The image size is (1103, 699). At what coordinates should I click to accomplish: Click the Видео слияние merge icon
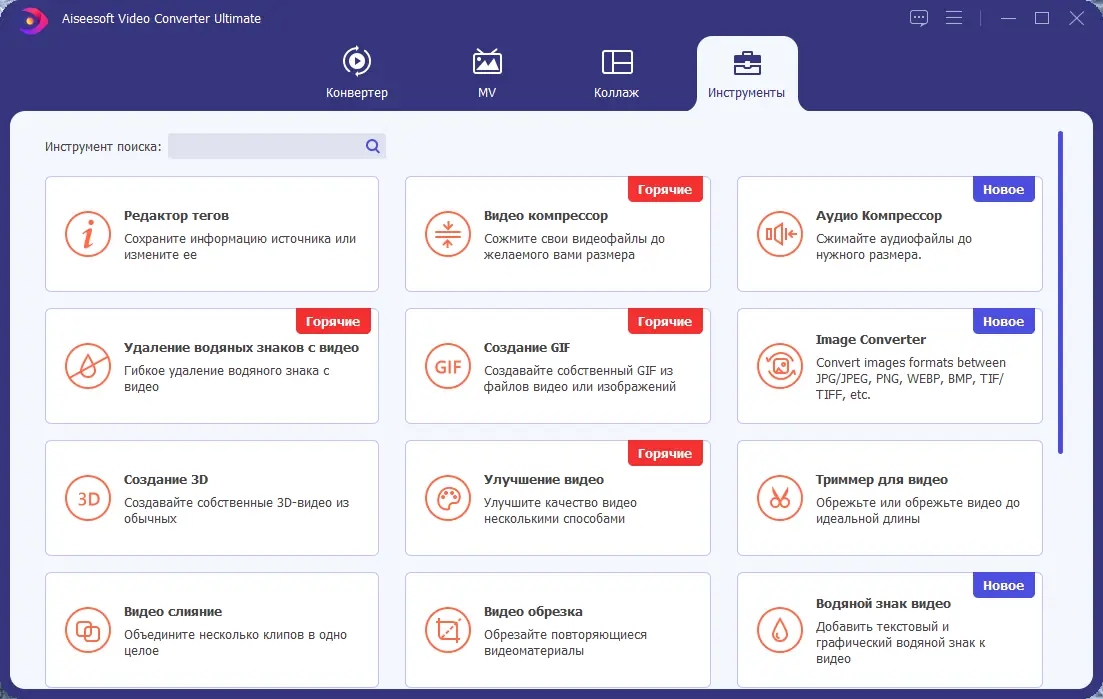pyautogui.click(x=88, y=630)
